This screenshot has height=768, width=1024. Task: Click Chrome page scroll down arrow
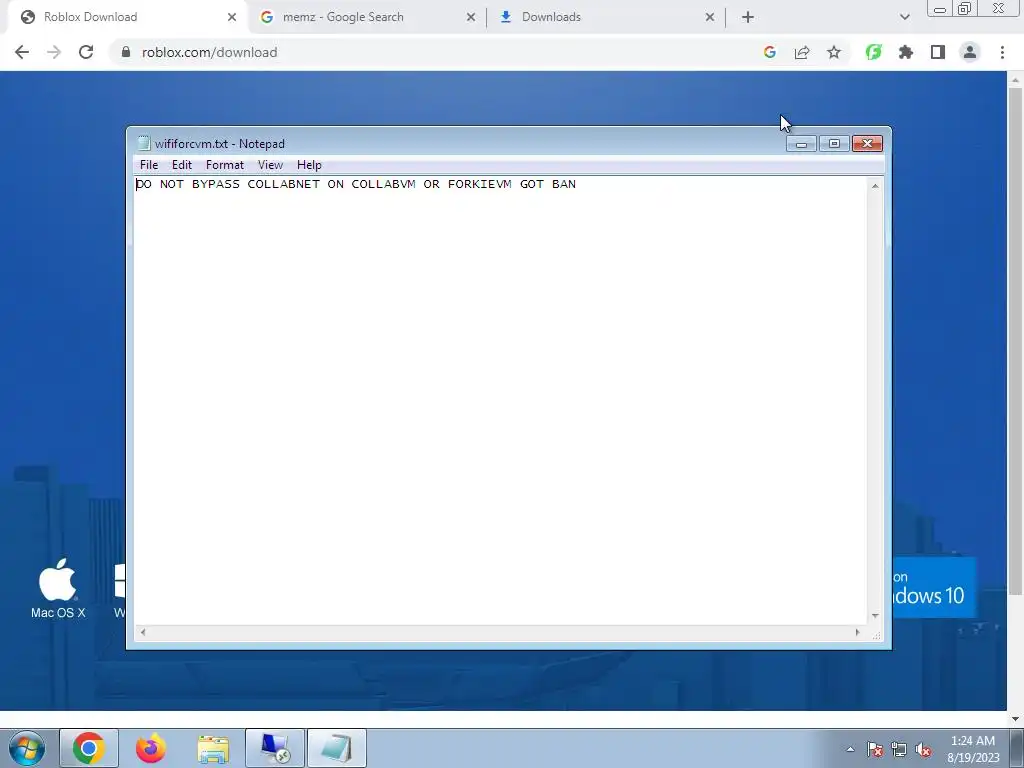tap(1014, 719)
